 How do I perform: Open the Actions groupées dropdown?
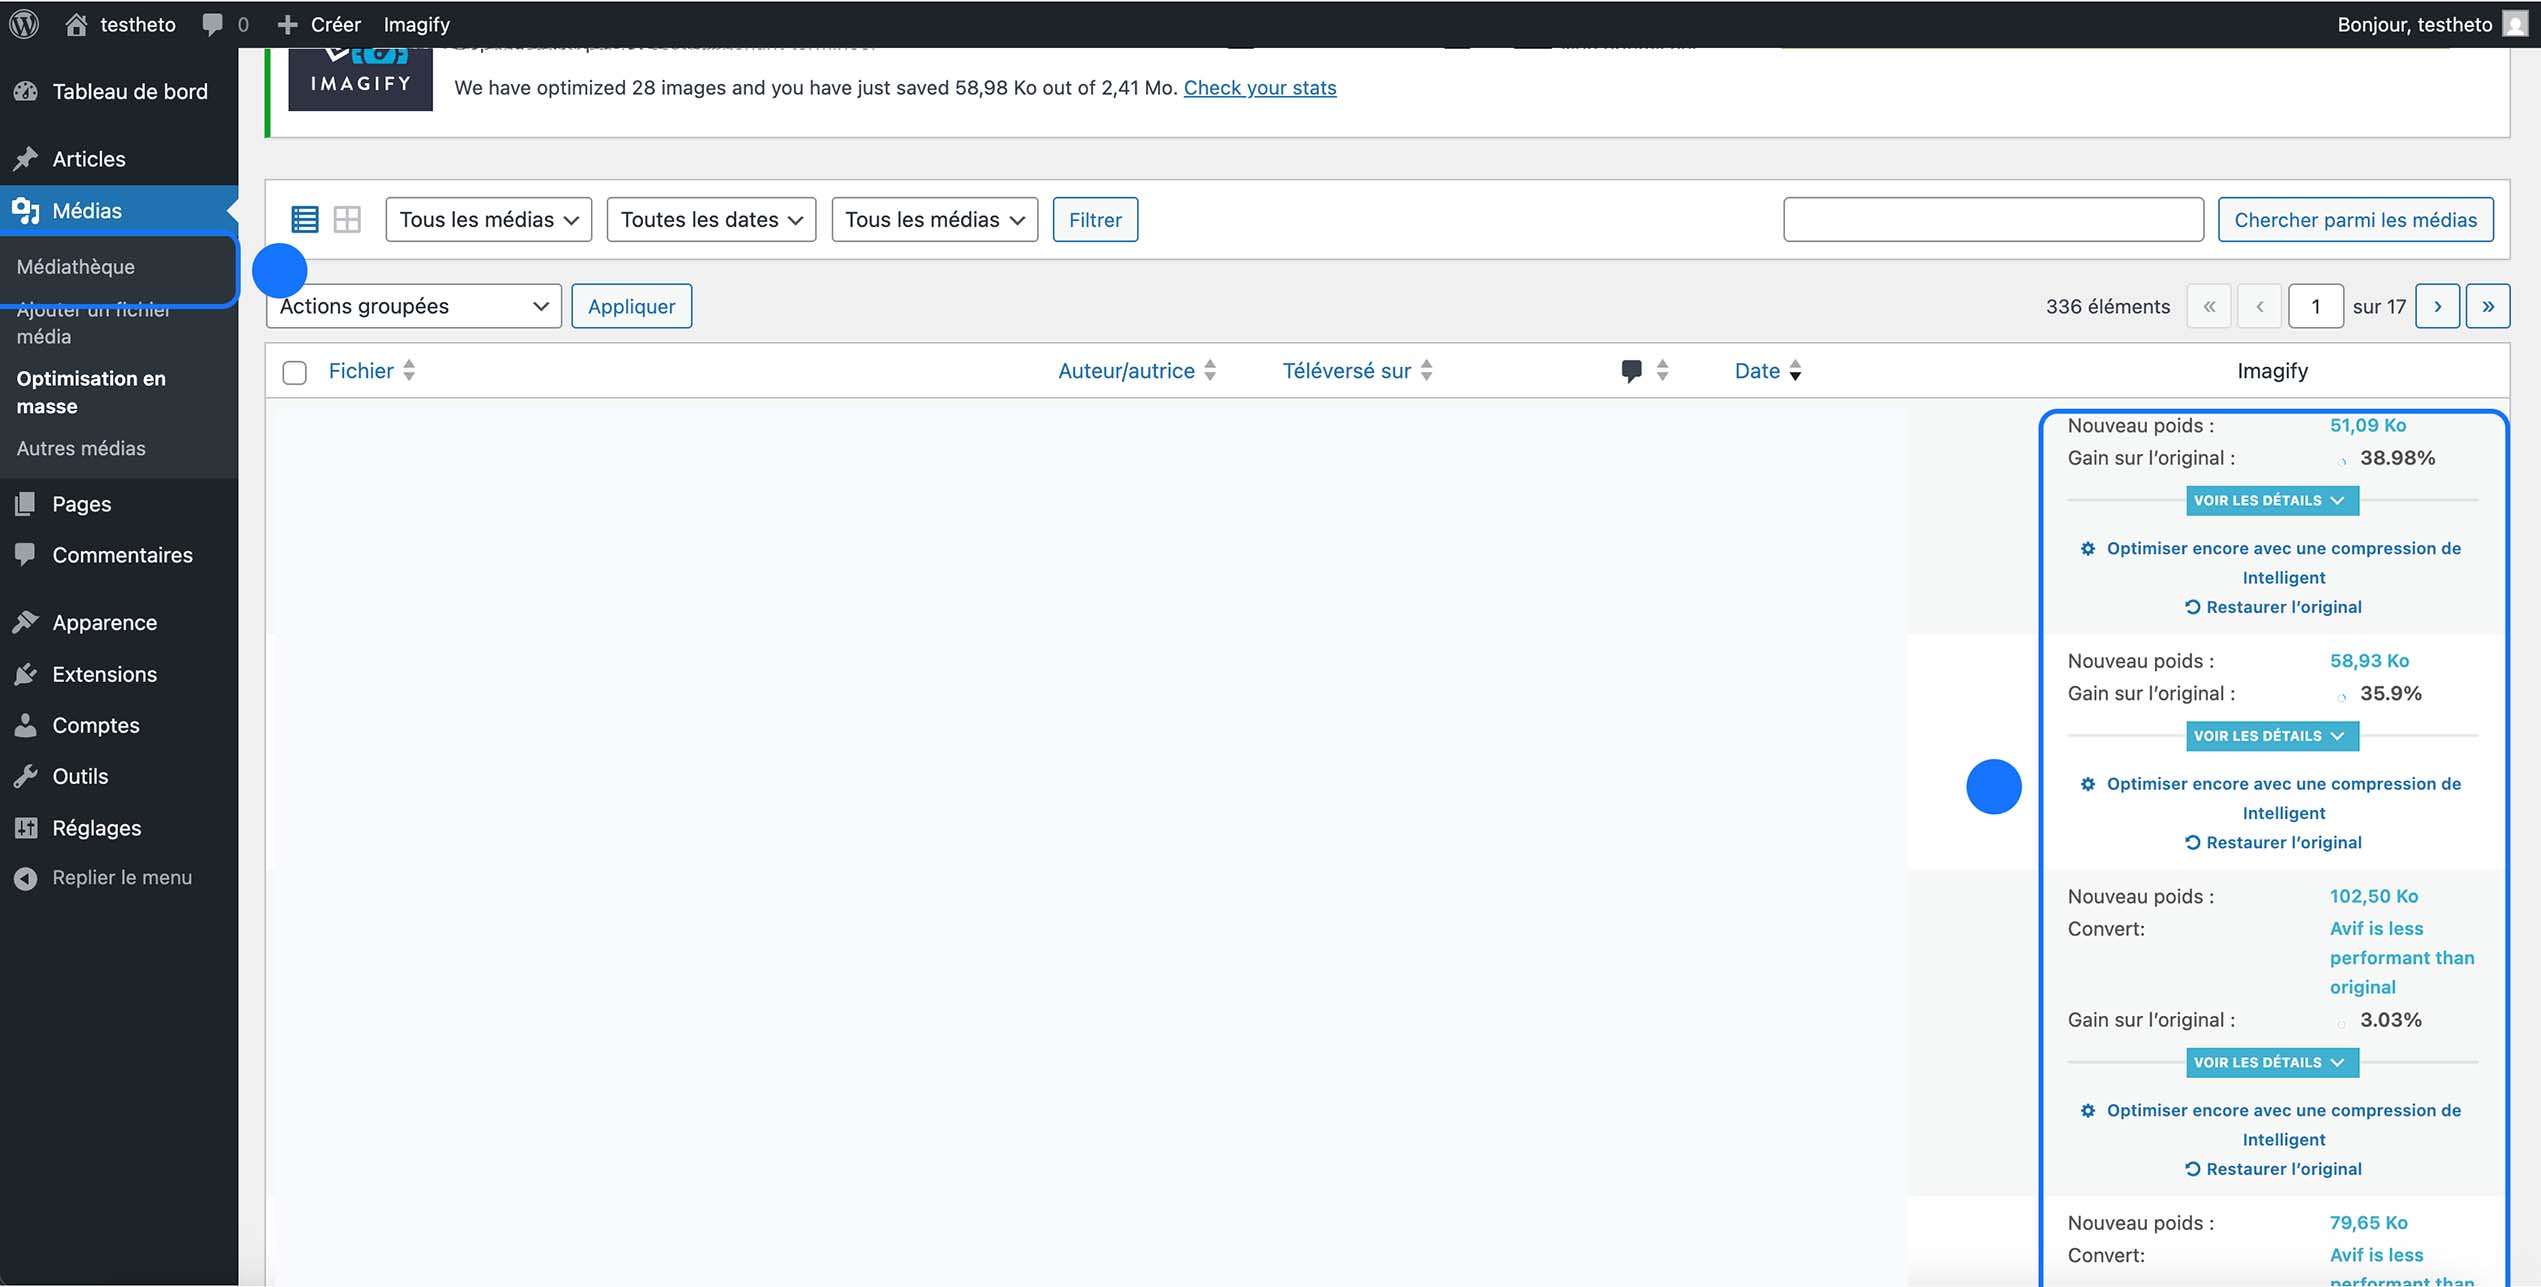point(413,306)
